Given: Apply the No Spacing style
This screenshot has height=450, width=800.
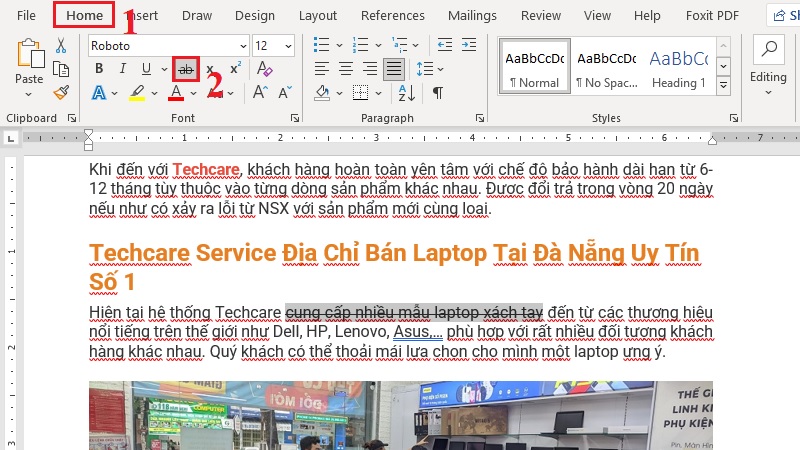Looking at the screenshot, I should (607, 66).
